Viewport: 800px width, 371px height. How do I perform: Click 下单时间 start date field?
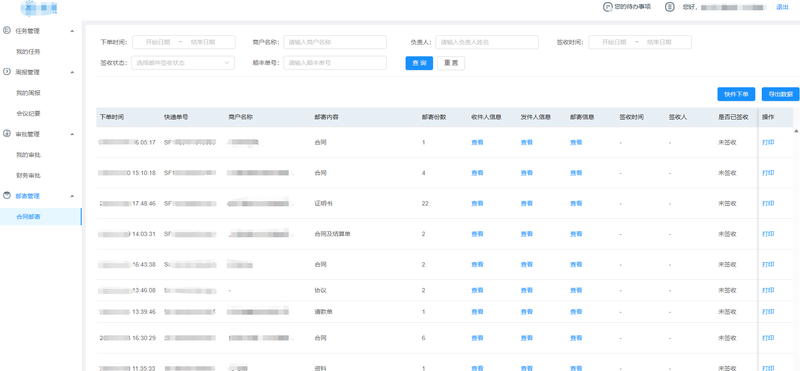point(157,42)
